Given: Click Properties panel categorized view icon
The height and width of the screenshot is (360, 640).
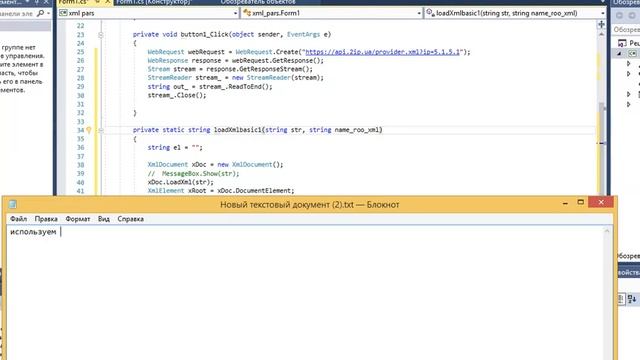Looking at the screenshot, I should pos(621,299).
